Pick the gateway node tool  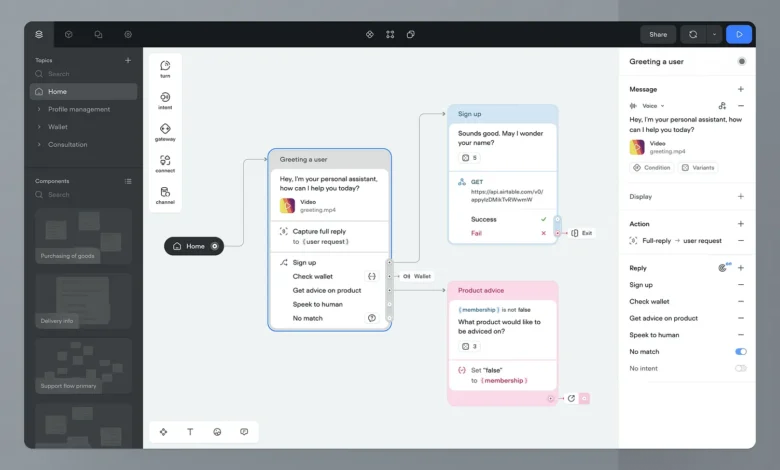click(165, 132)
